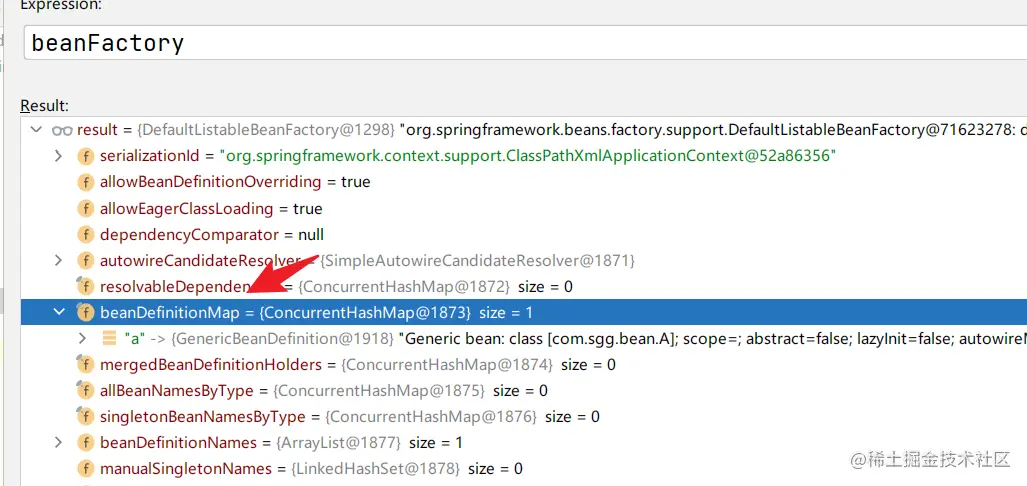Select SimpleAutowireCandidateResolver@1871 value
The width and height of the screenshot is (1027, 486).
point(477,261)
